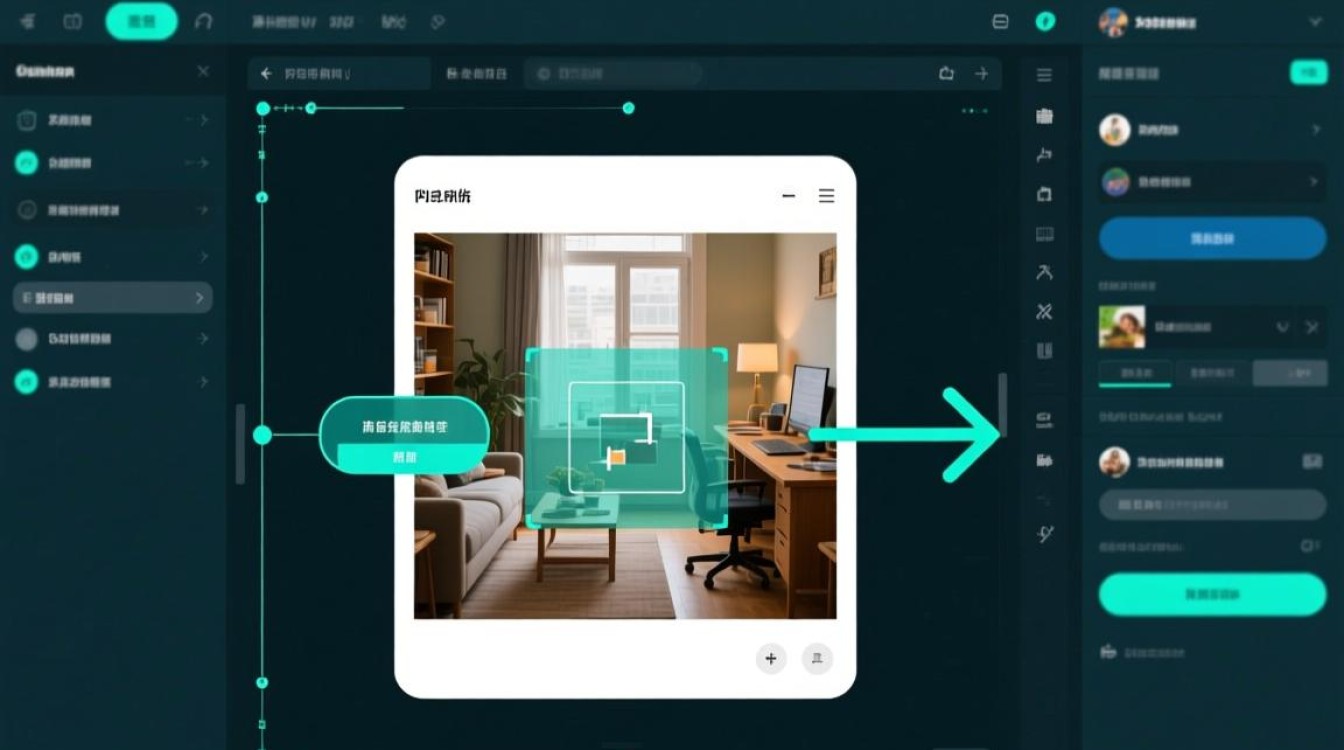Expand the highlighted left panel row's chevron
Screen dimensions: 1344x750
tap(199, 298)
